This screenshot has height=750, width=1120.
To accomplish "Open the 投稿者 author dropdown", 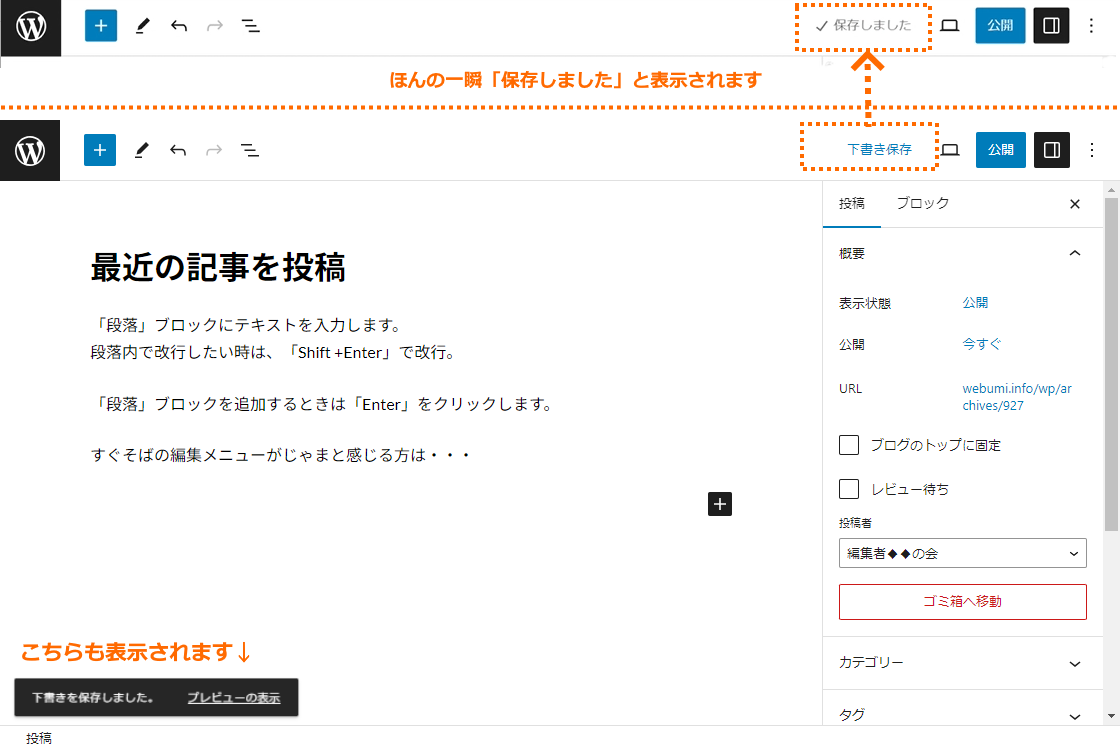I will point(962,553).
